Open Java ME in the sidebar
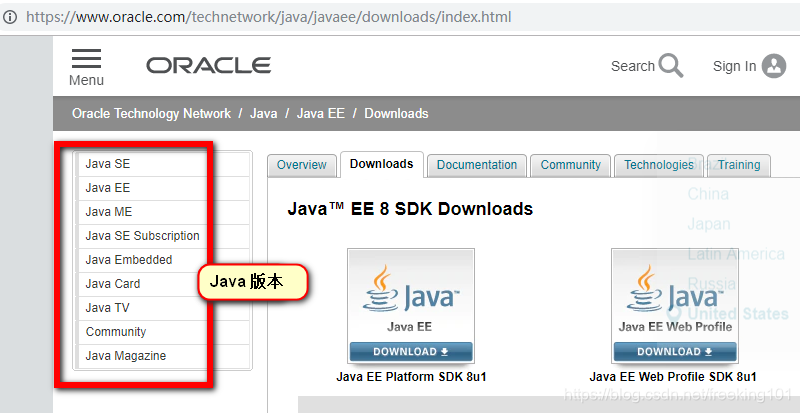Screen dimensions: 800x413 163,212
